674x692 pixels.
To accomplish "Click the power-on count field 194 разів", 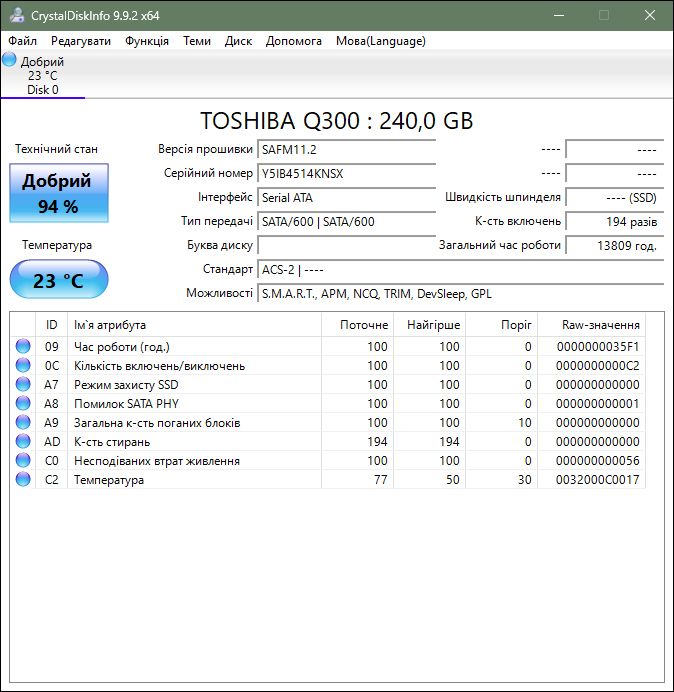I will [x=614, y=221].
